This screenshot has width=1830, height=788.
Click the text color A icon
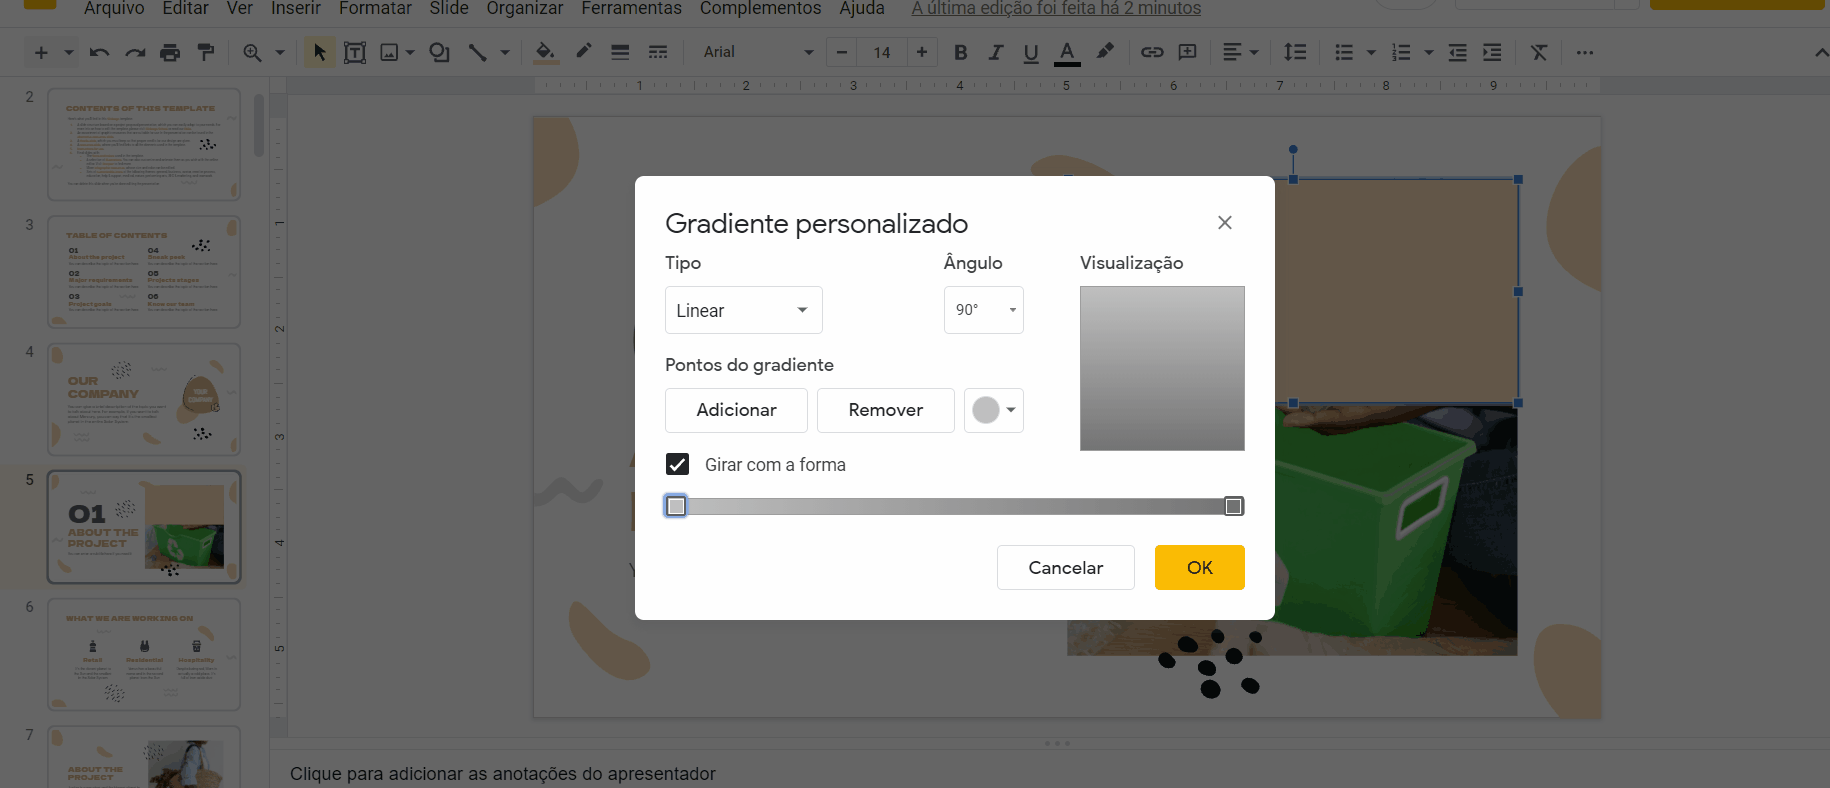pyautogui.click(x=1067, y=53)
